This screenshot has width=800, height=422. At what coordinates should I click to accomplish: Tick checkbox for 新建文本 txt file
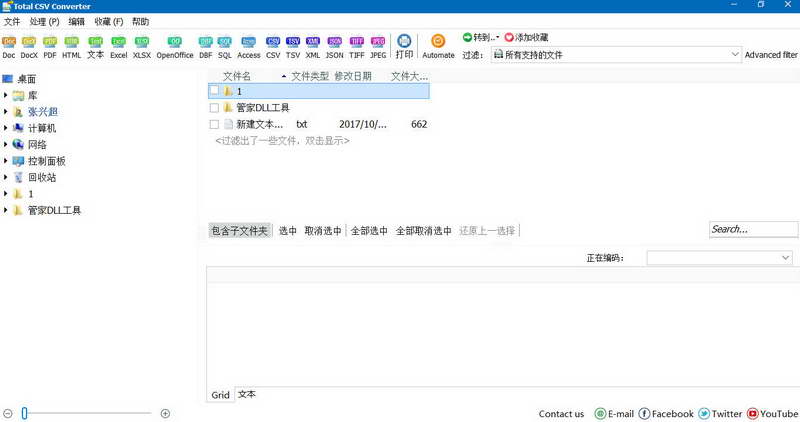[x=214, y=124]
